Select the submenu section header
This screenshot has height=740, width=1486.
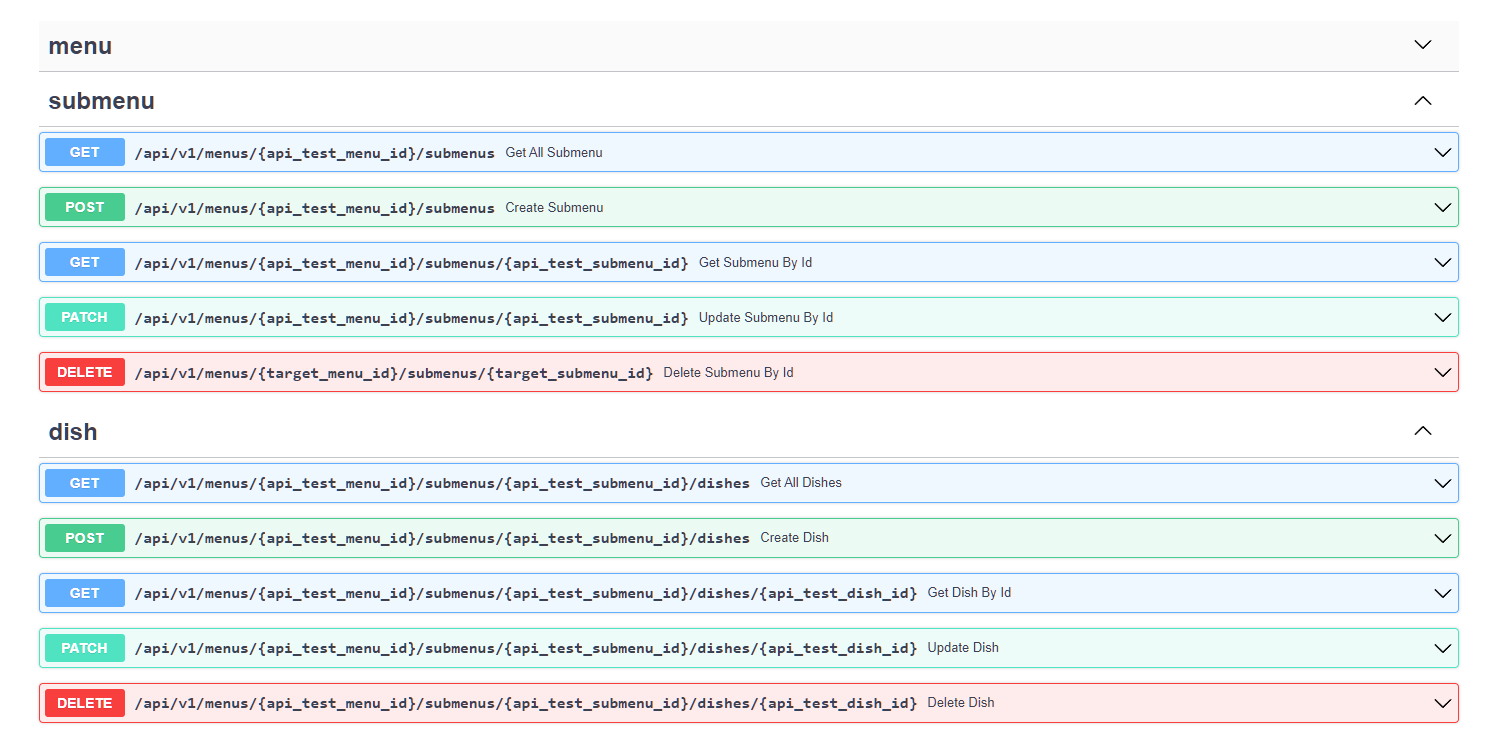pos(101,101)
